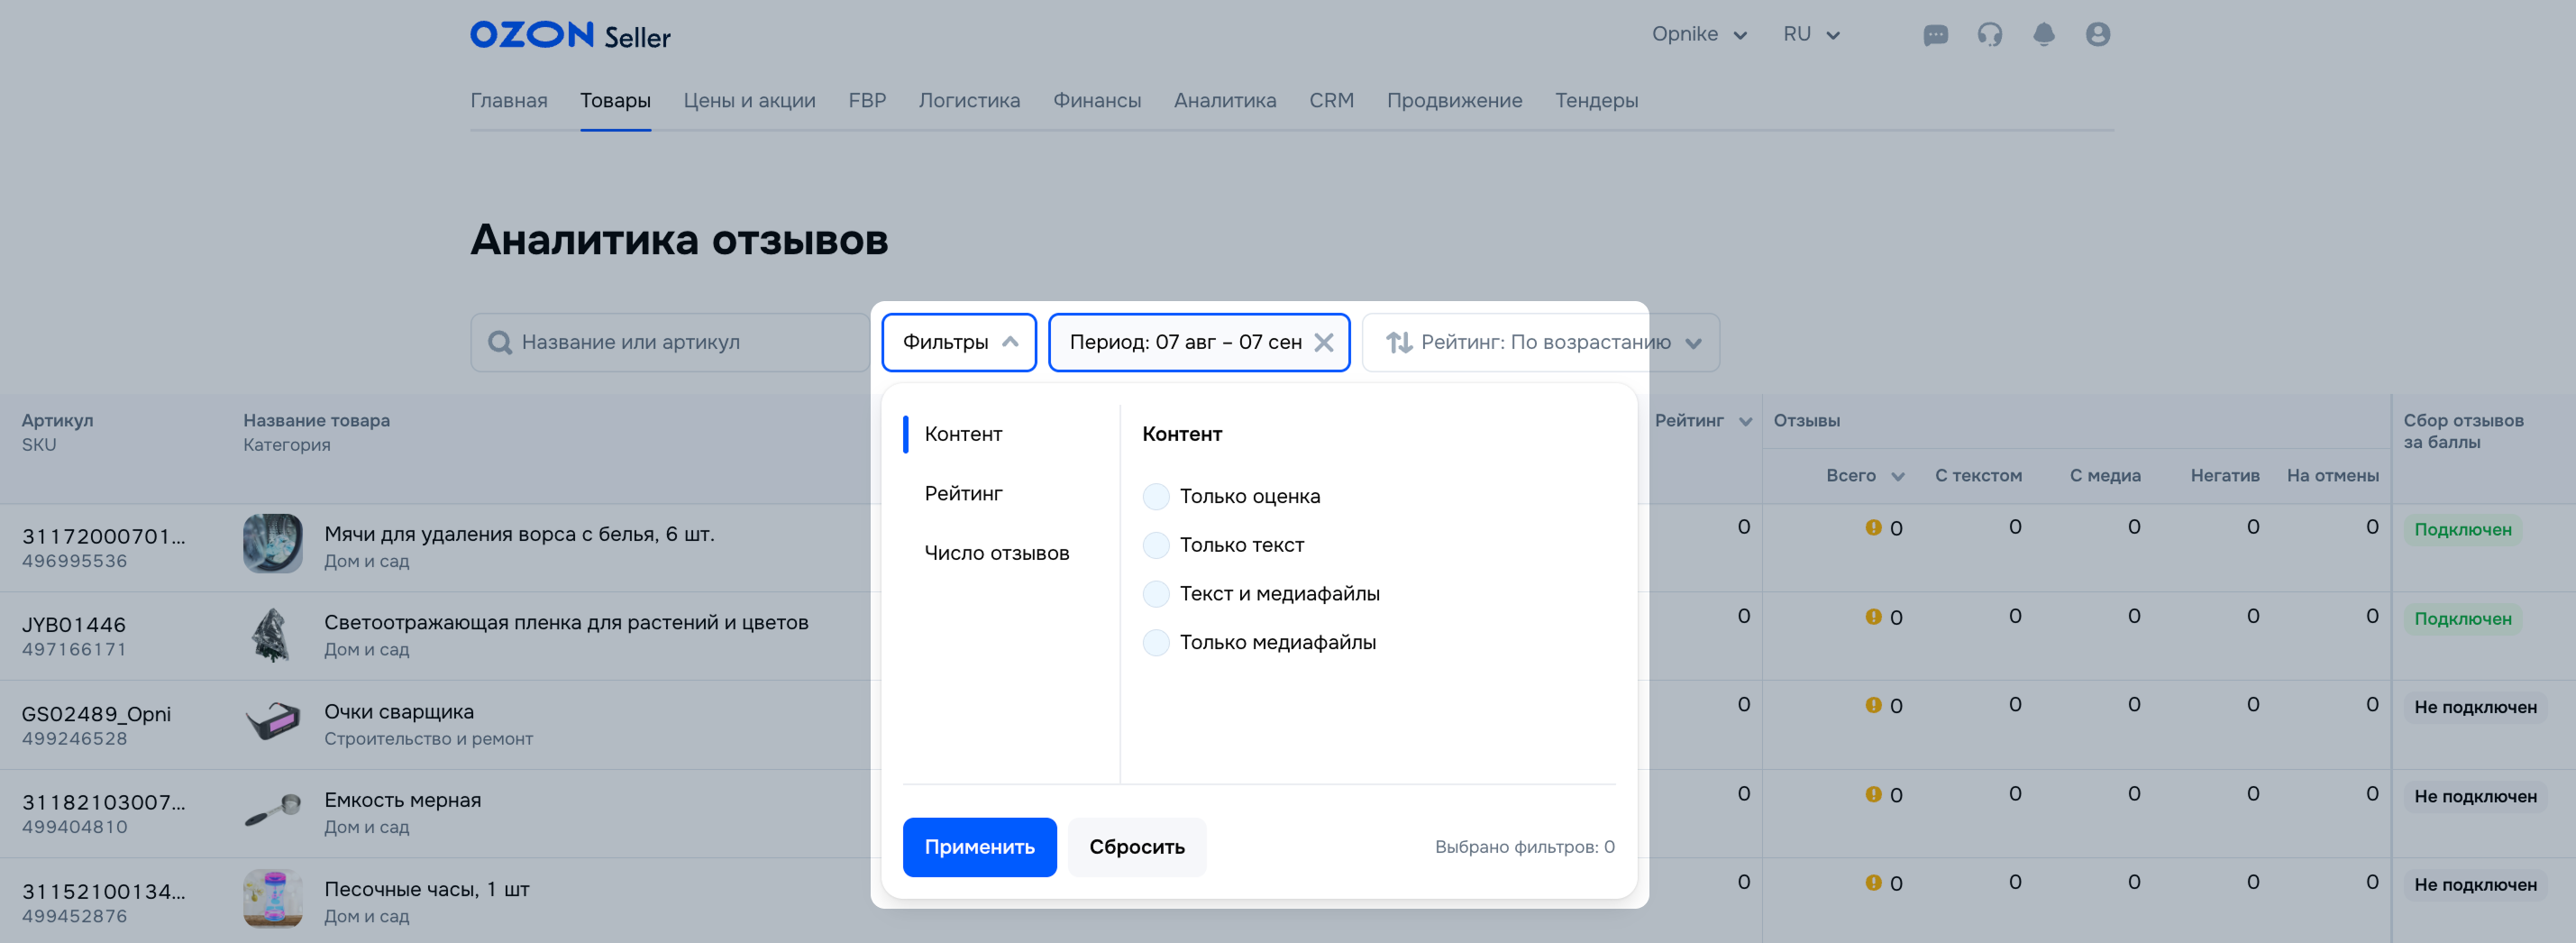Screen dimensions: 2576x943
Task: Open the user profile icon
Action: 2097,35
